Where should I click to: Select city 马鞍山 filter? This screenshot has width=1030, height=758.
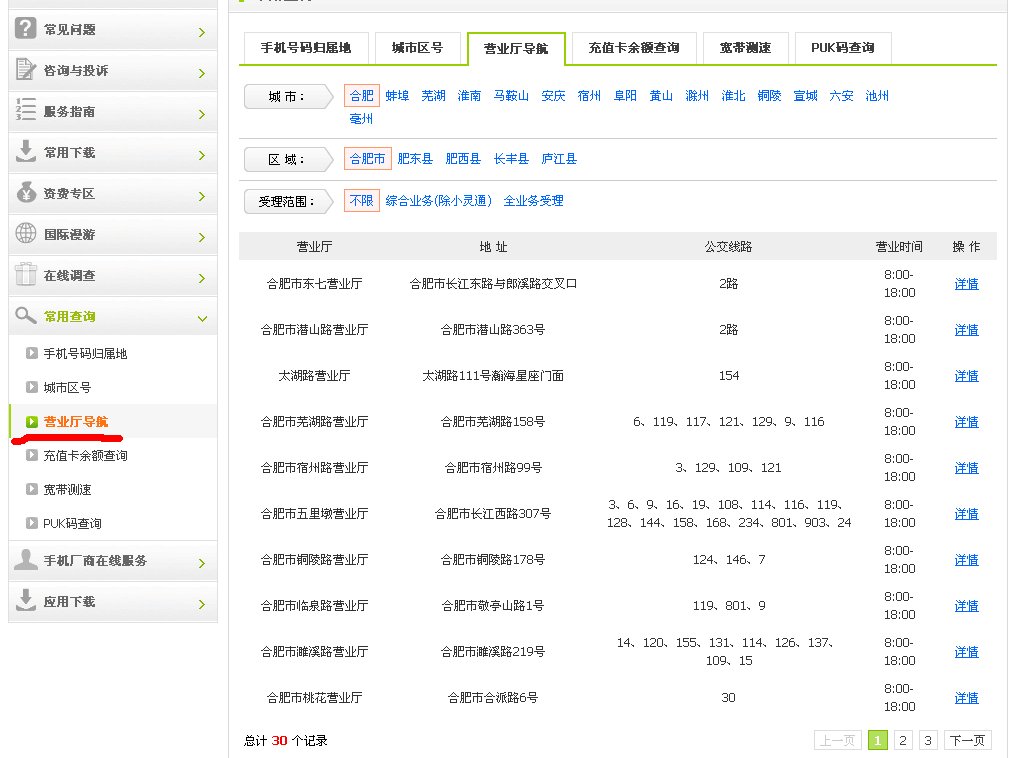(x=511, y=96)
